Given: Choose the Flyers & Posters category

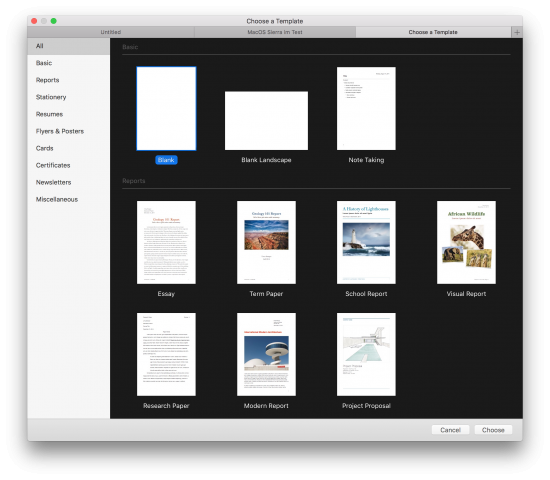Looking at the screenshot, I should coord(69,131).
